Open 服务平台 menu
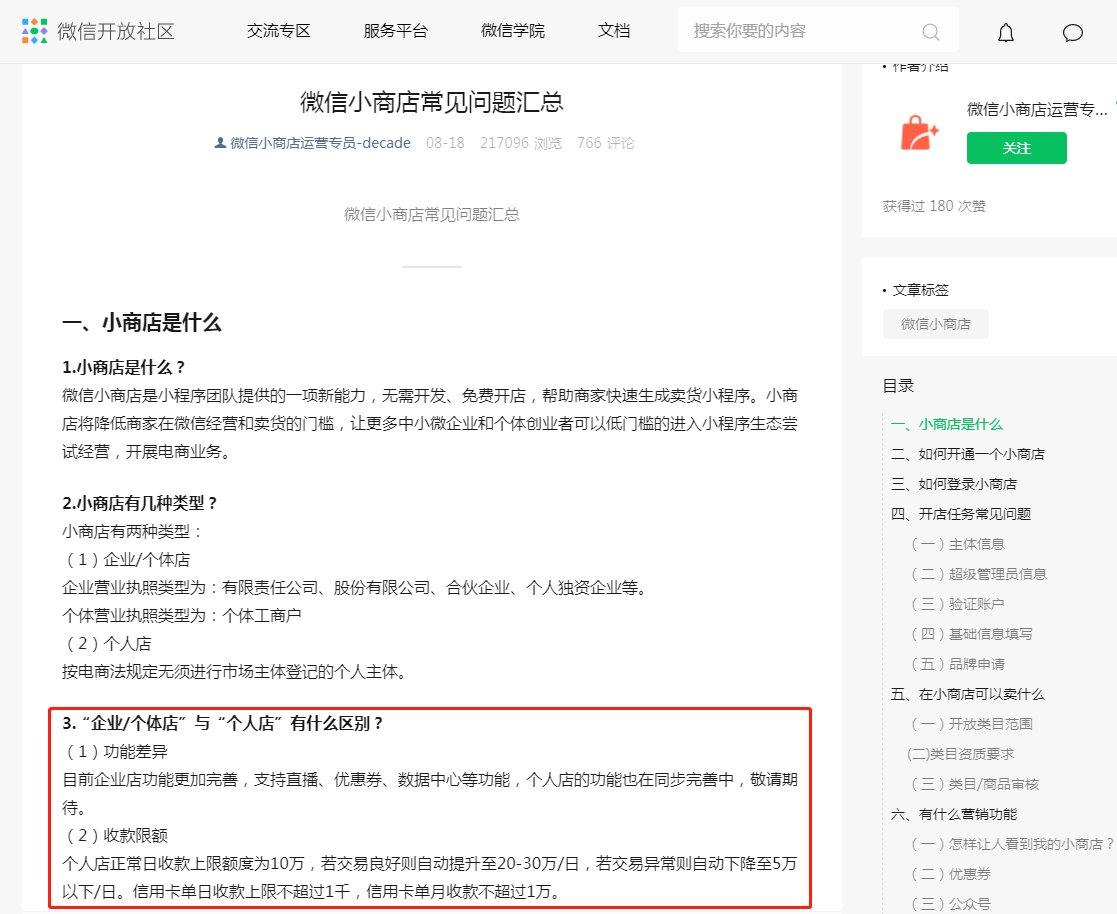Image resolution: width=1117 pixels, height=914 pixels. coord(395,31)
